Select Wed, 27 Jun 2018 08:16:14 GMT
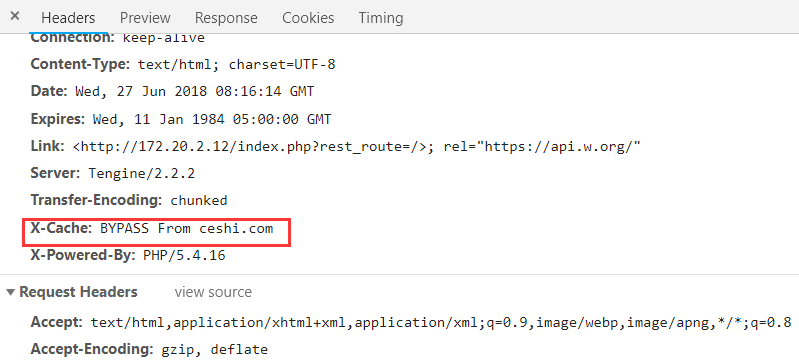This screenshot has height=364, width=799. [x=195, y=92]
